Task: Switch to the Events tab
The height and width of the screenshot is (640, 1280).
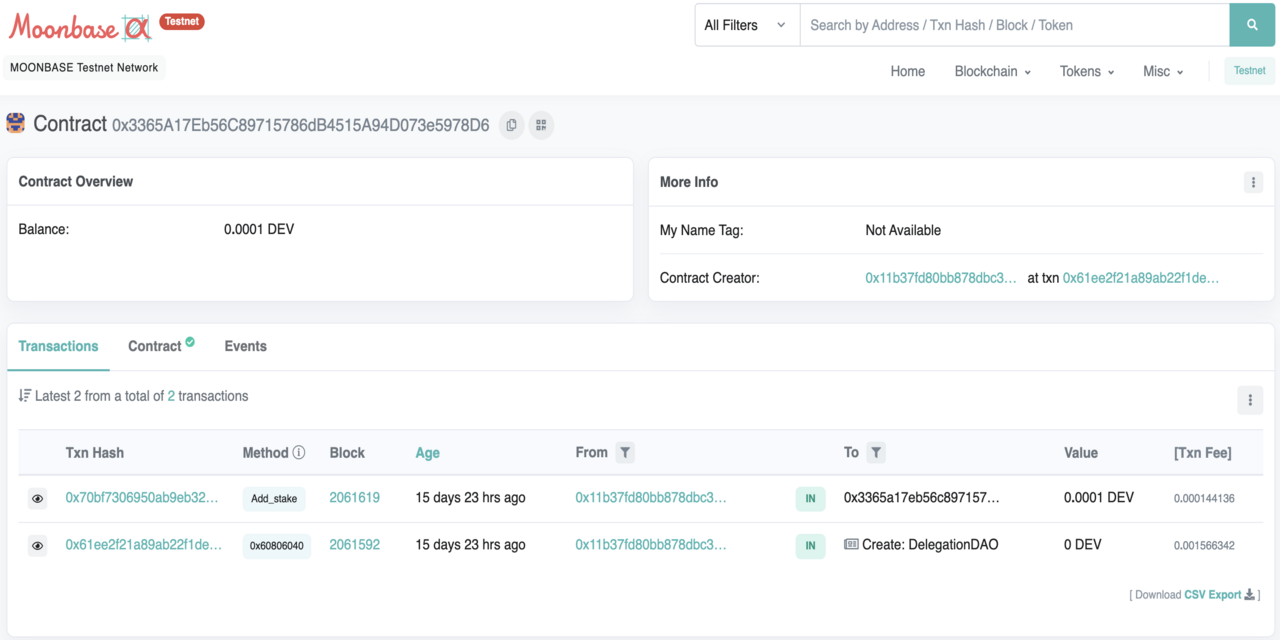Action: 245,346
